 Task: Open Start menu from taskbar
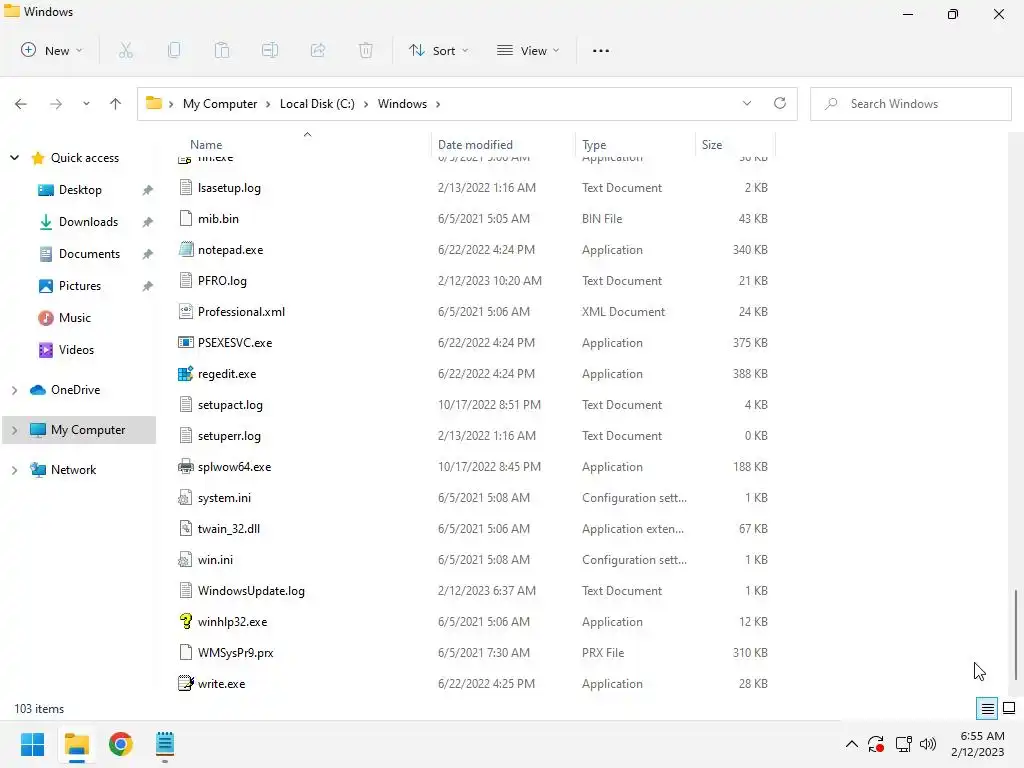coord(32,744)
